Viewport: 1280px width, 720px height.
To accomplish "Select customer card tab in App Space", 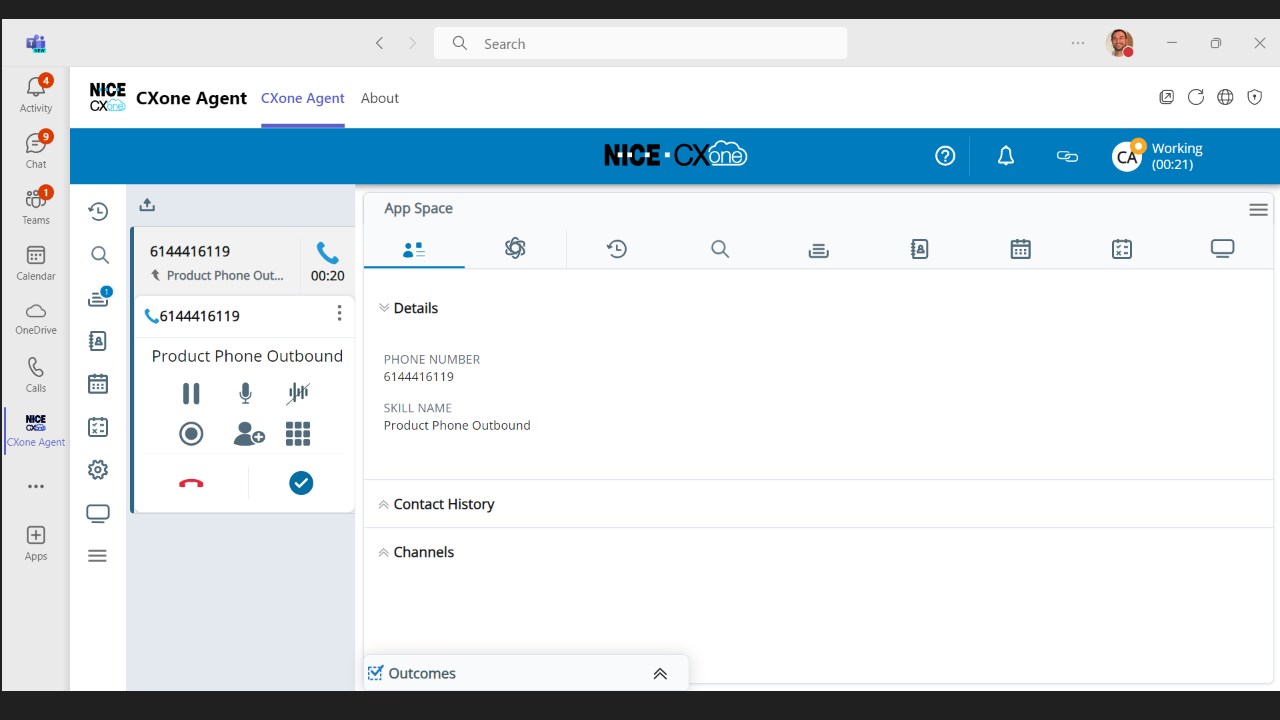I will [x=414, y=249].
